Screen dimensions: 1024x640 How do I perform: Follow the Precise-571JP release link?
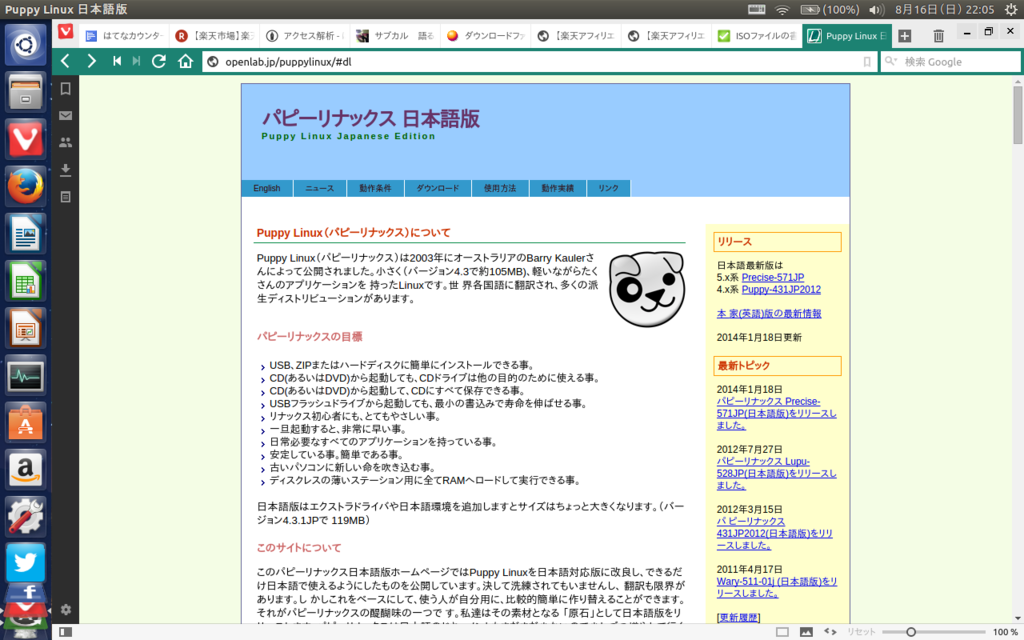pyautogui.click(x=773, y=278)
